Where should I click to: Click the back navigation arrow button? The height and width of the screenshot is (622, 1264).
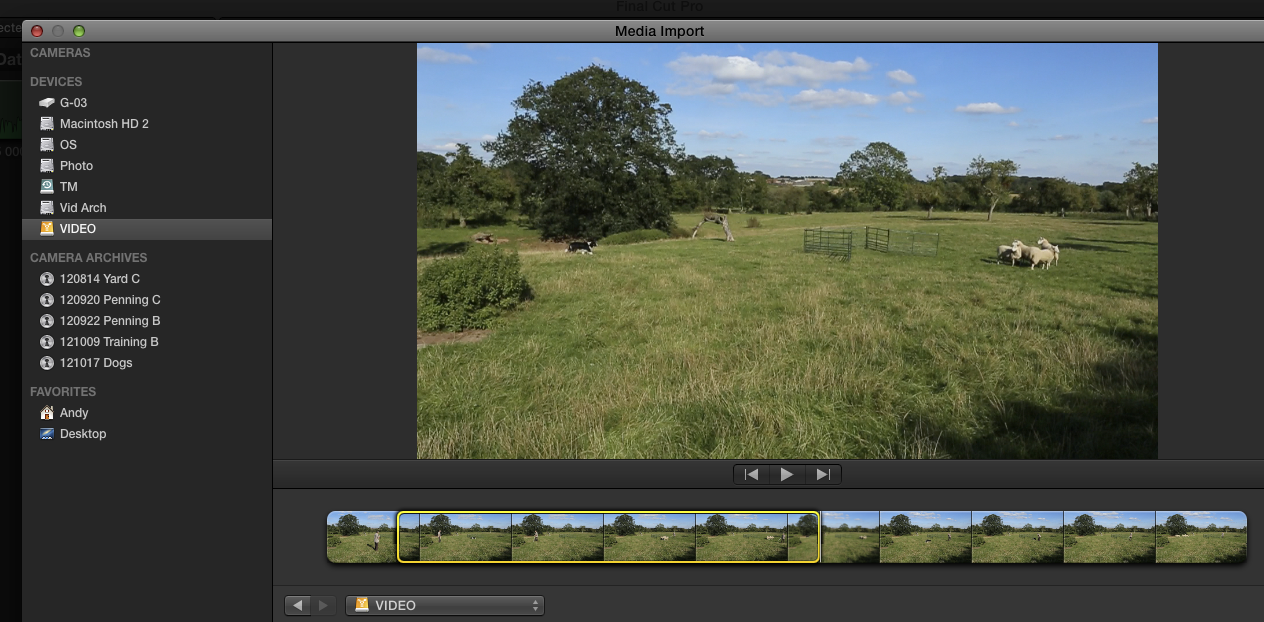click(298, 605)
